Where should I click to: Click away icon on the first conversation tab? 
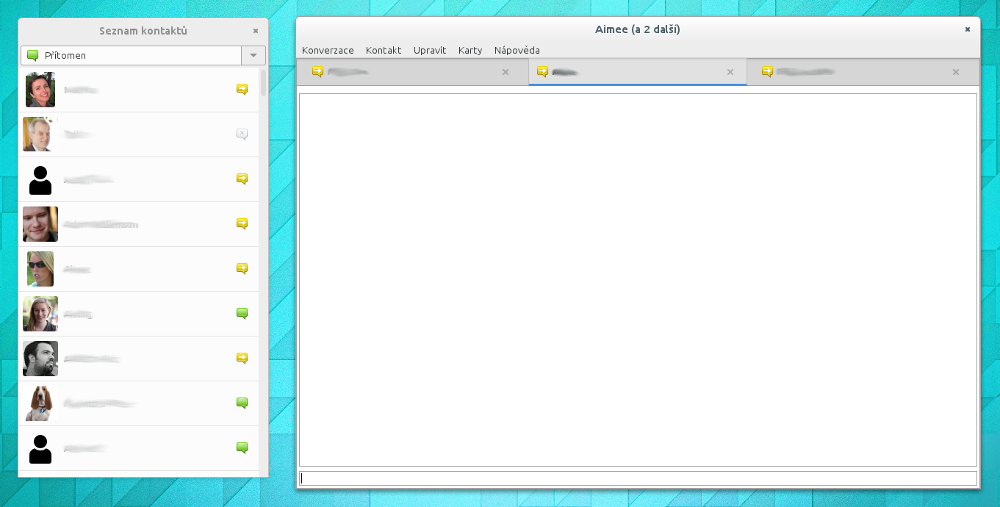coord(317,72)
